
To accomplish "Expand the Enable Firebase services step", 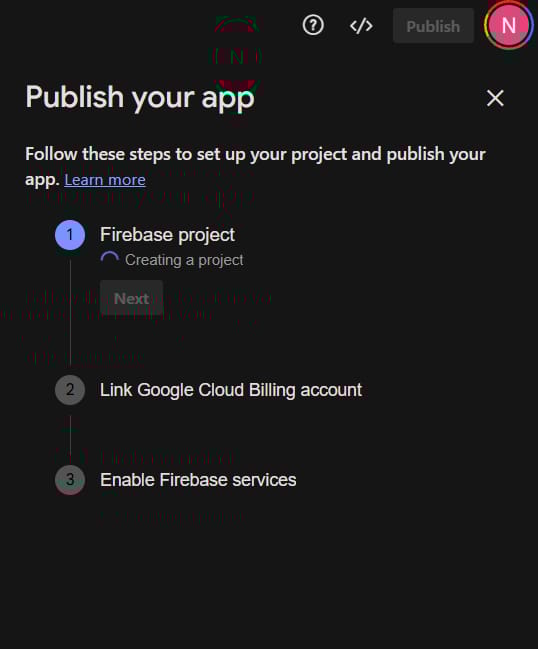I will coord(198,480).
